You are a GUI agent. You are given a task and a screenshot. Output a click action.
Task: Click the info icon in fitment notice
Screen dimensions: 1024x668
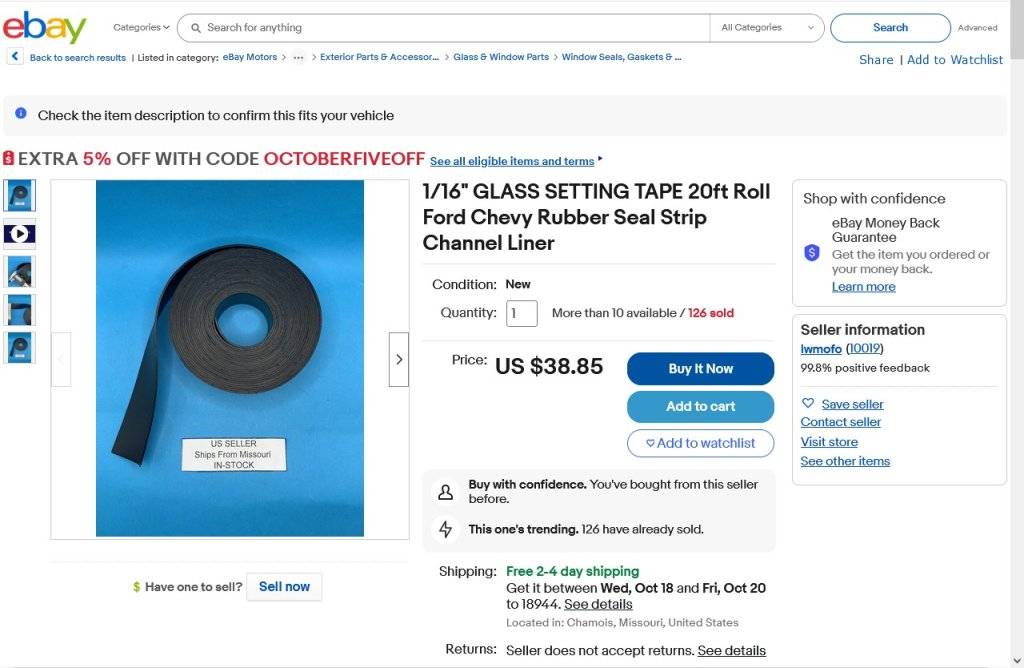pos(21,114)
